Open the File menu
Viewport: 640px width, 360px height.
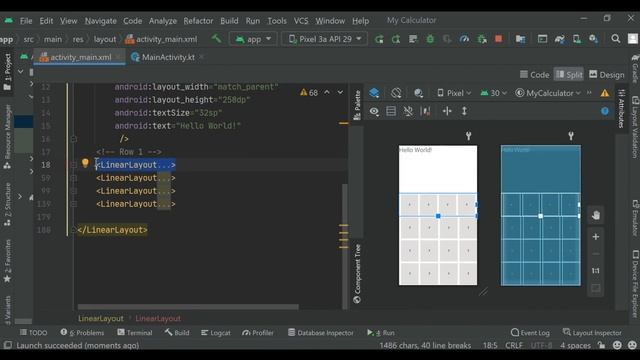[26, 20]
